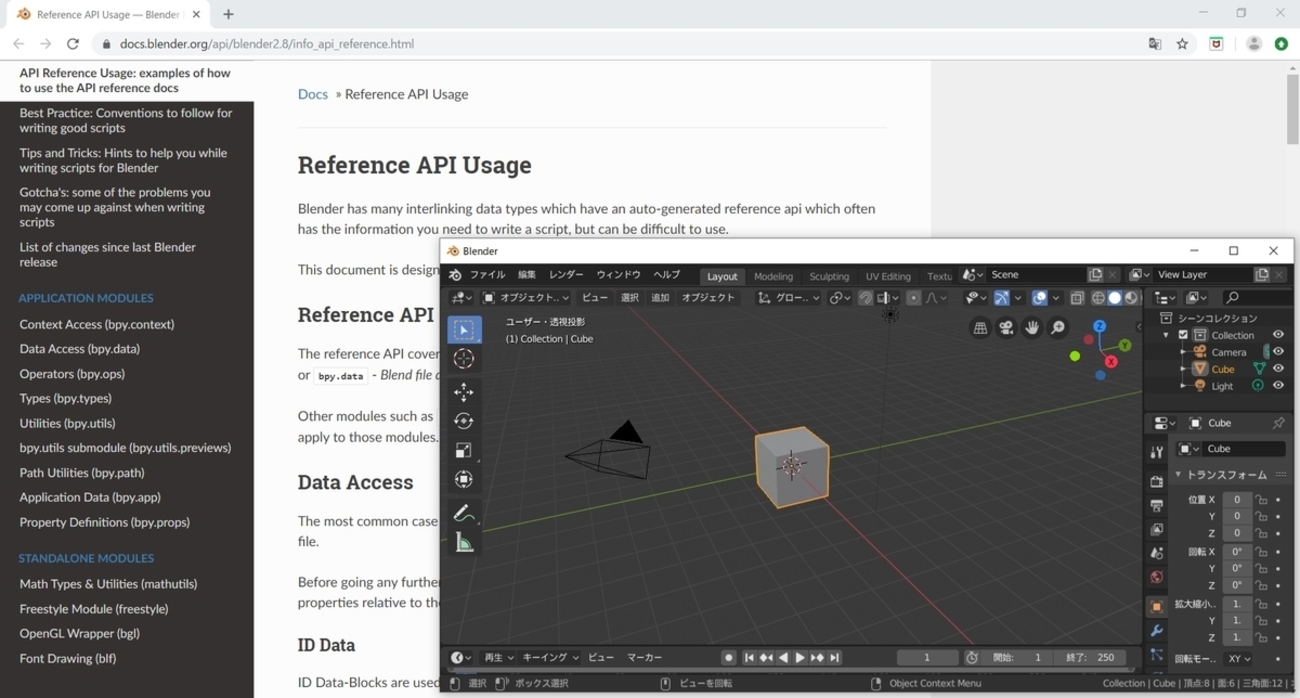Pin the Cube properties editor
1300x698 pixels.
coord(1278,423)
